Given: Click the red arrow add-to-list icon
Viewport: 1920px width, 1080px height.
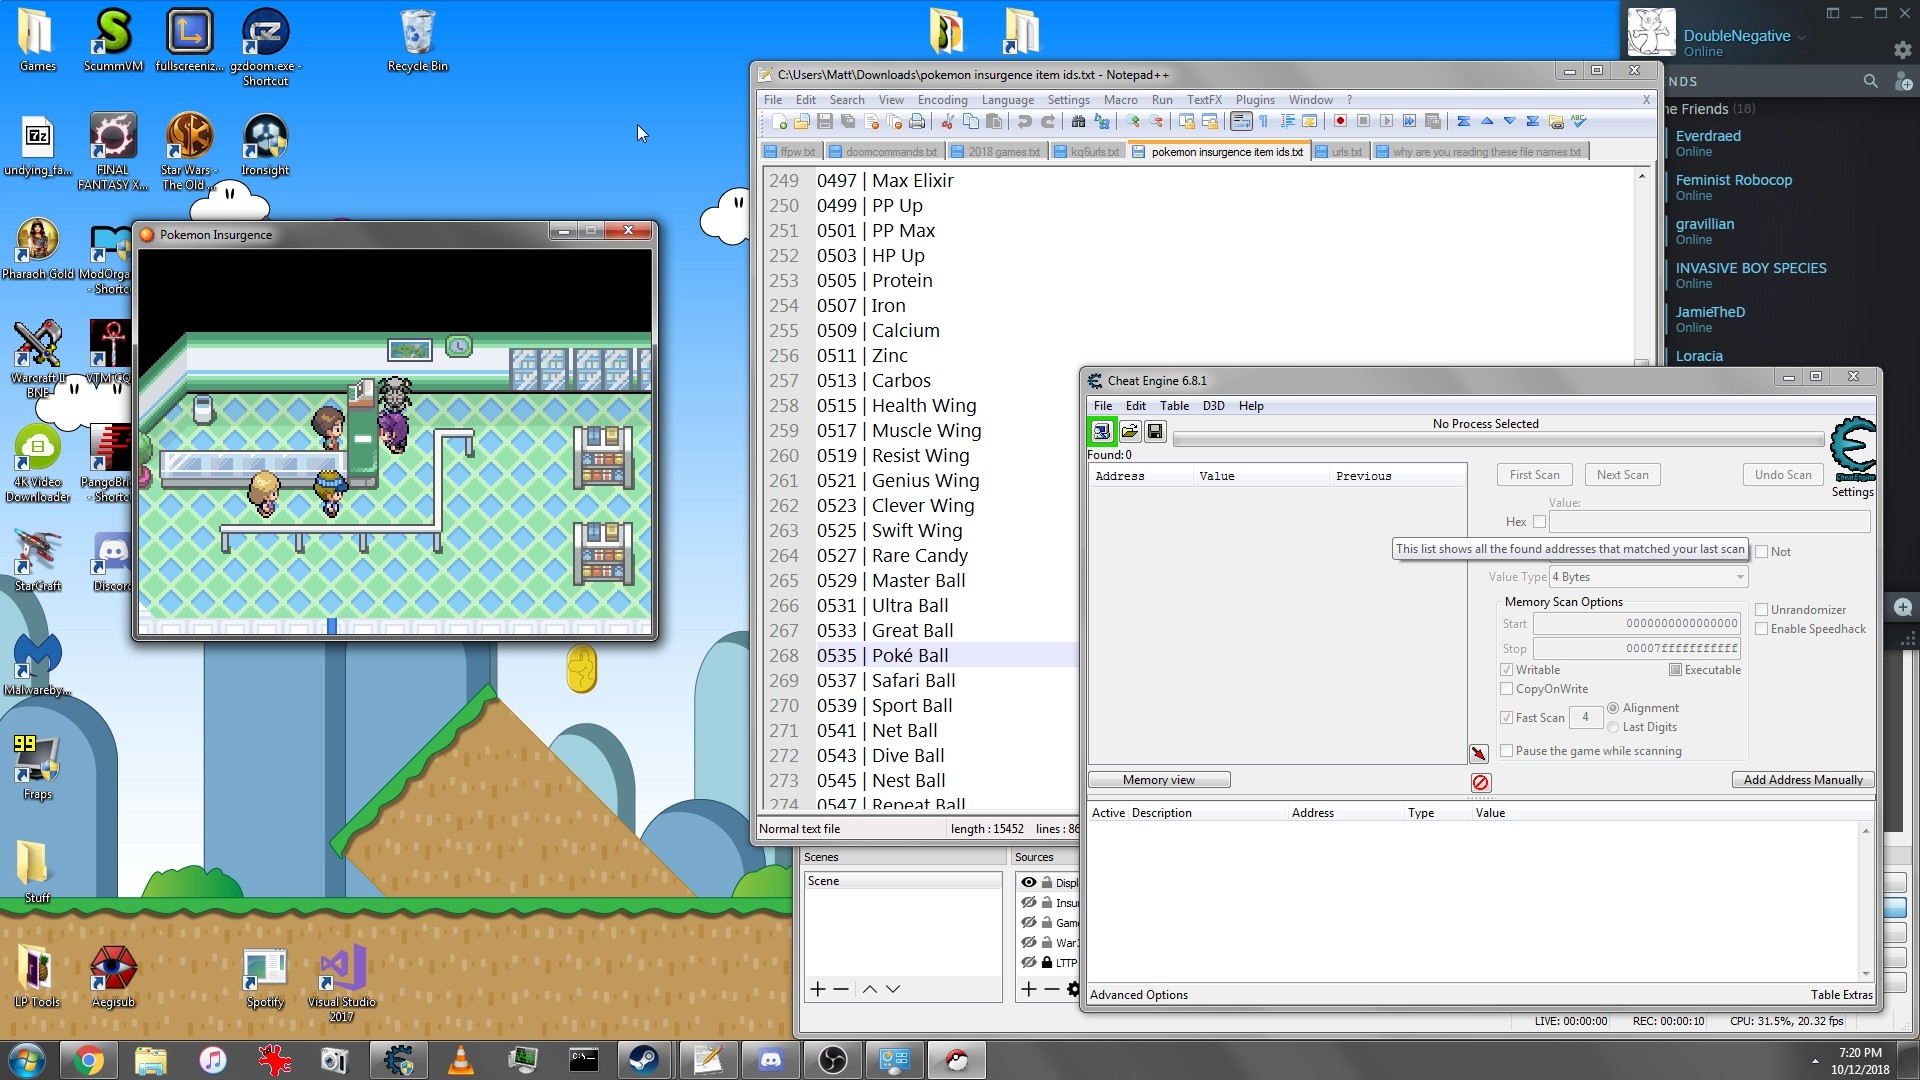Looking at the screenshot, I should 1479,753.
